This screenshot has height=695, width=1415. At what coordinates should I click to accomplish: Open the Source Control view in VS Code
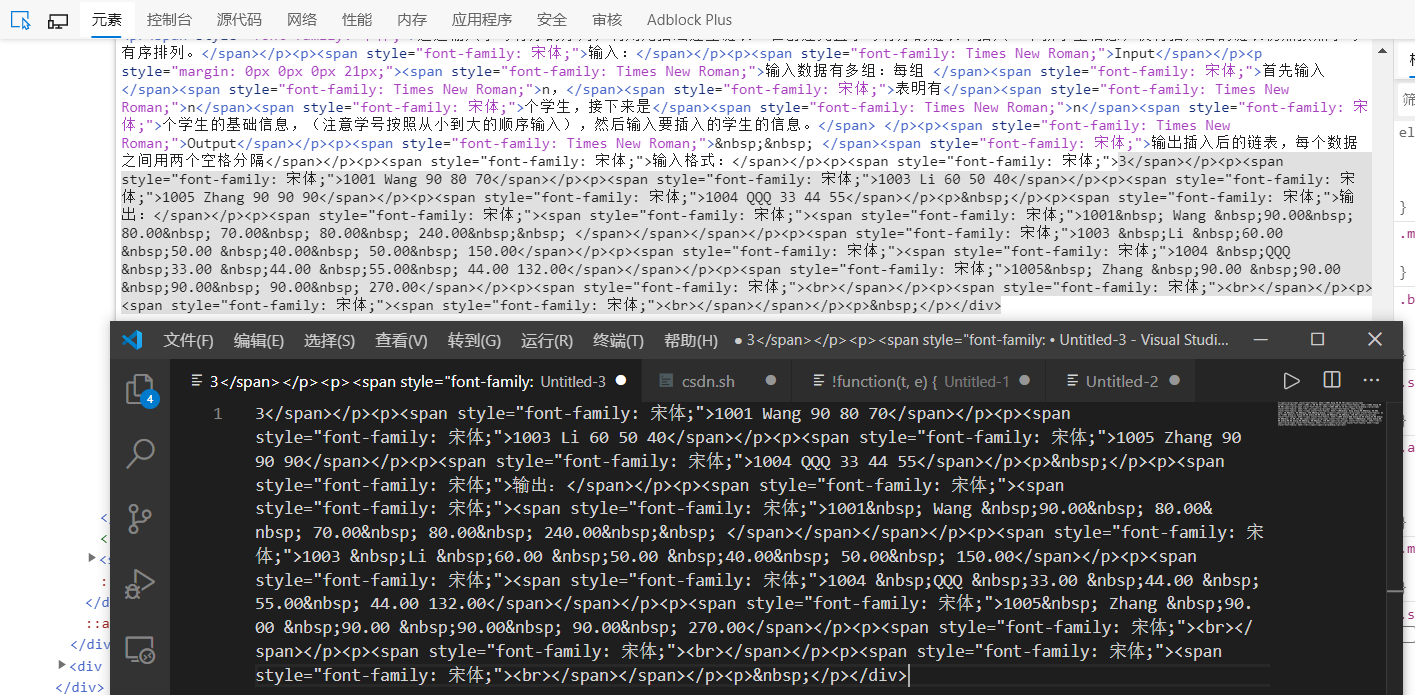141,518
